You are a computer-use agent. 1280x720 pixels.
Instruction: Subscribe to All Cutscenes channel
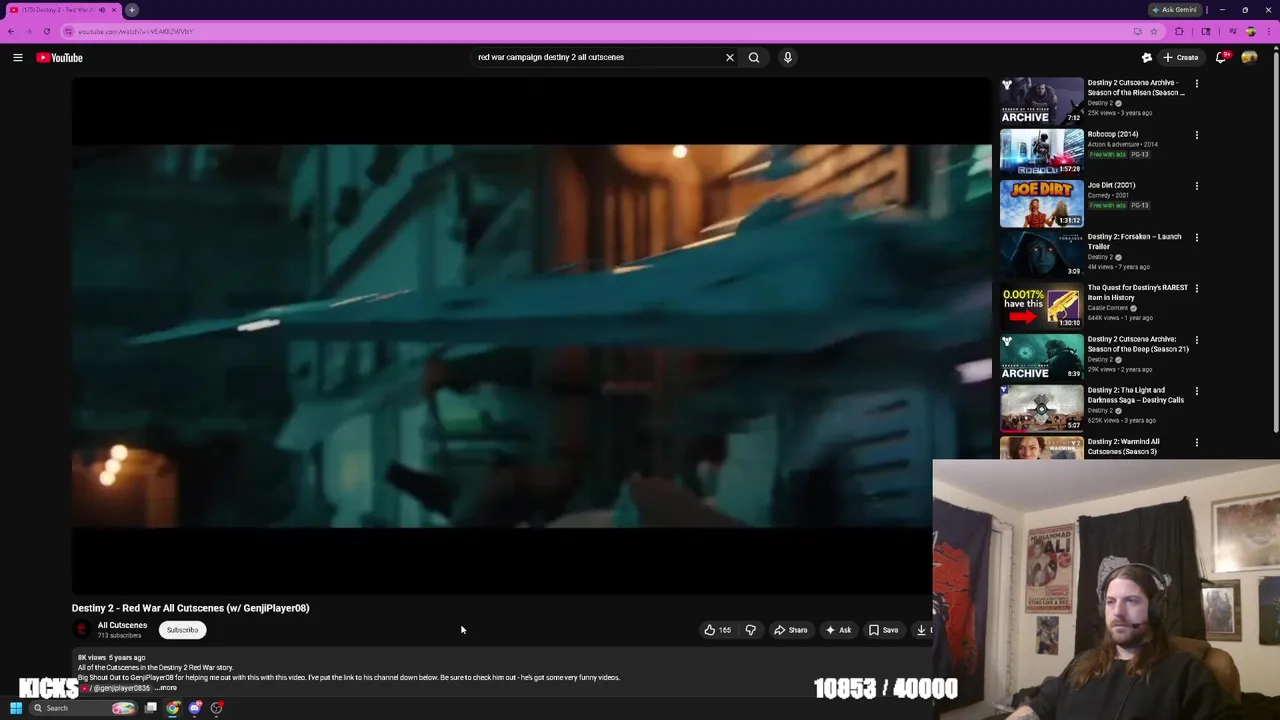coord(182,630)
